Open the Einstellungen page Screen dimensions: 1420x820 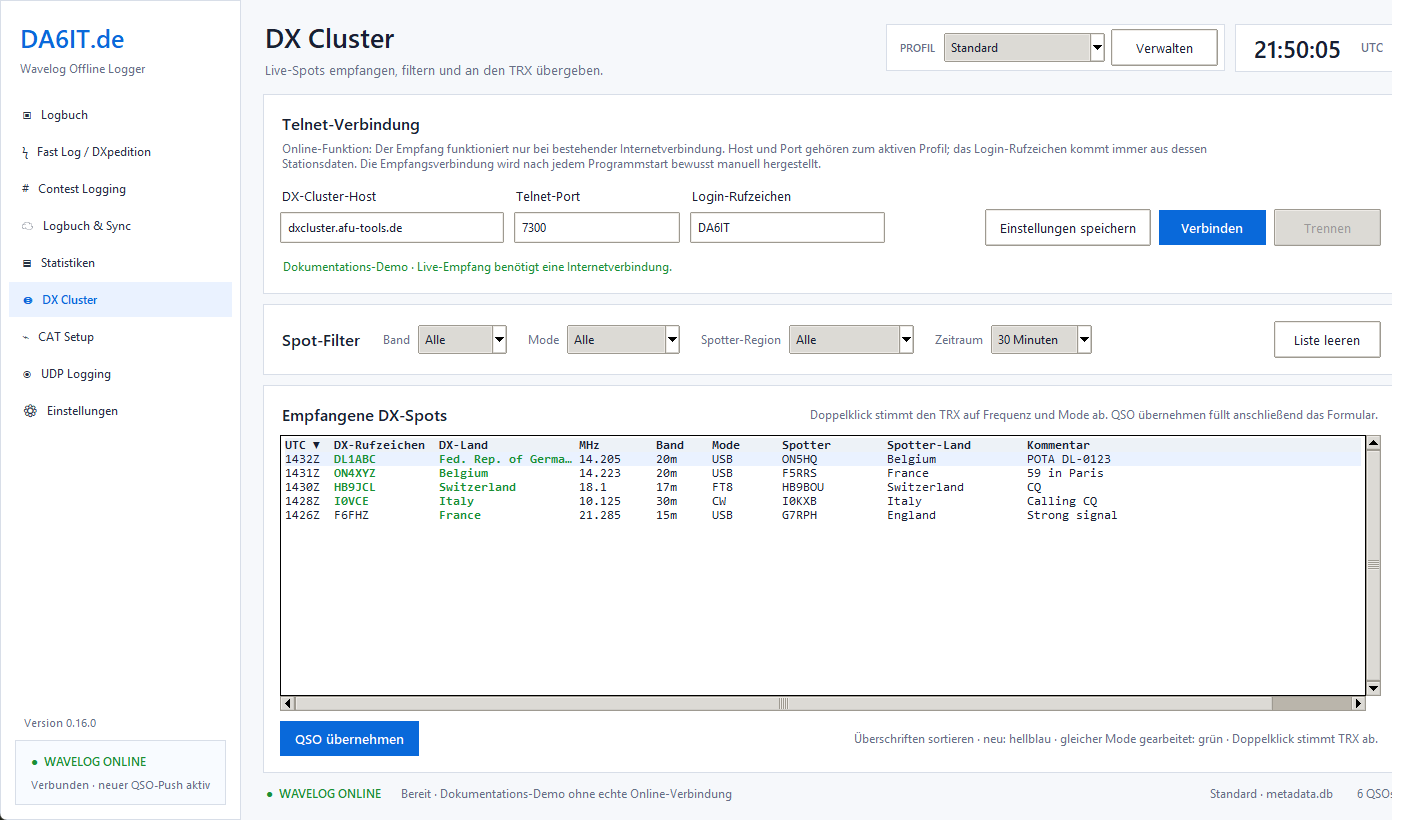point(120,411)
